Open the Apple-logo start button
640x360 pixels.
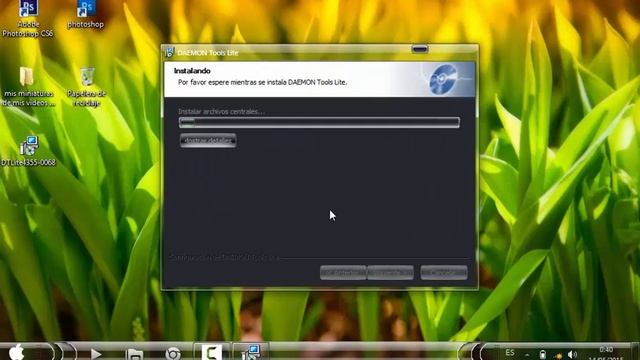(16, 352)
